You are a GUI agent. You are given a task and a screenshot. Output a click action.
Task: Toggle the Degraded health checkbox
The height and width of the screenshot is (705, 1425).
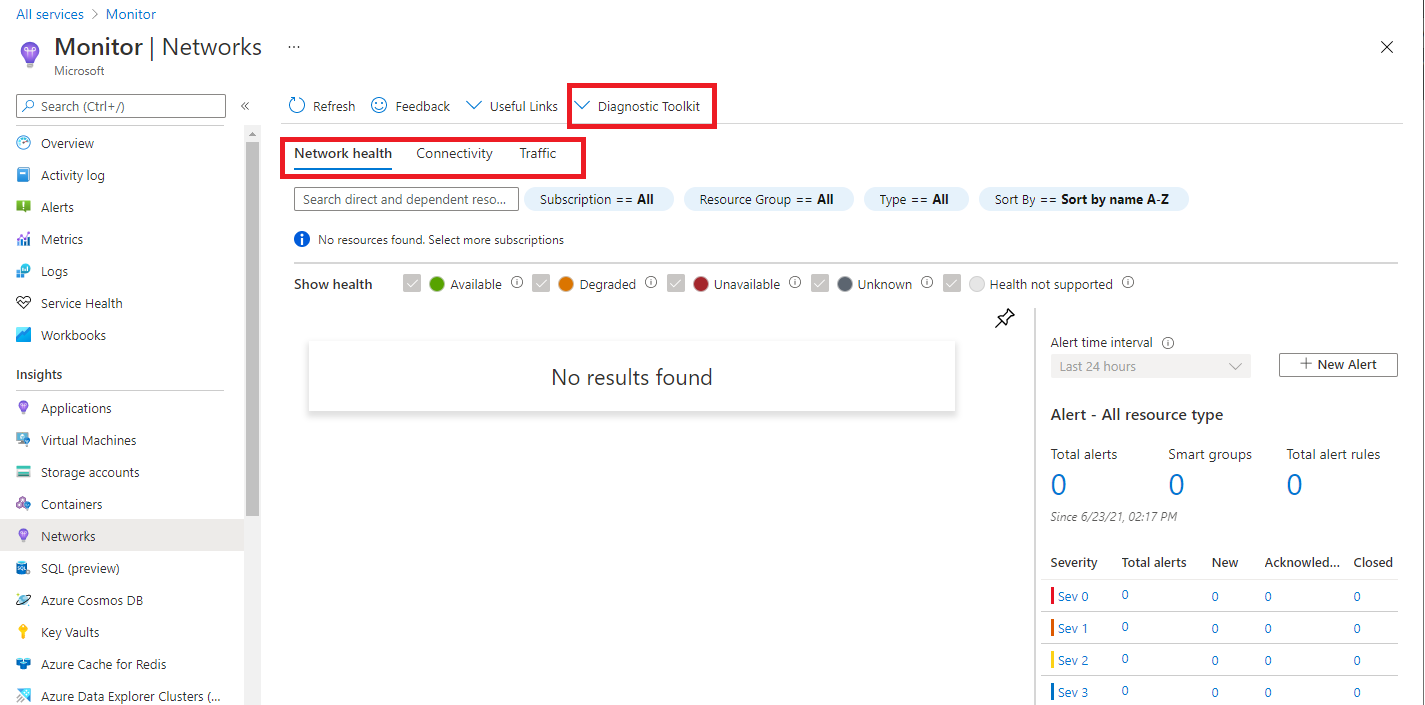point(541,284)
